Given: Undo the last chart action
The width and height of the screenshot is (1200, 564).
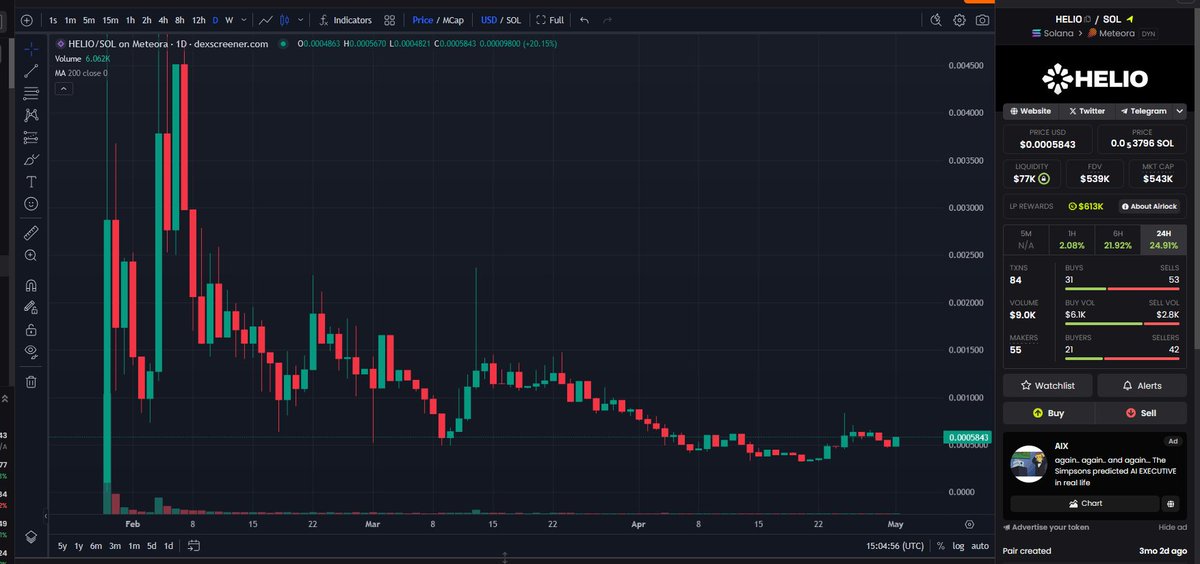Looking at the screenshot, I should coord(585,20).
